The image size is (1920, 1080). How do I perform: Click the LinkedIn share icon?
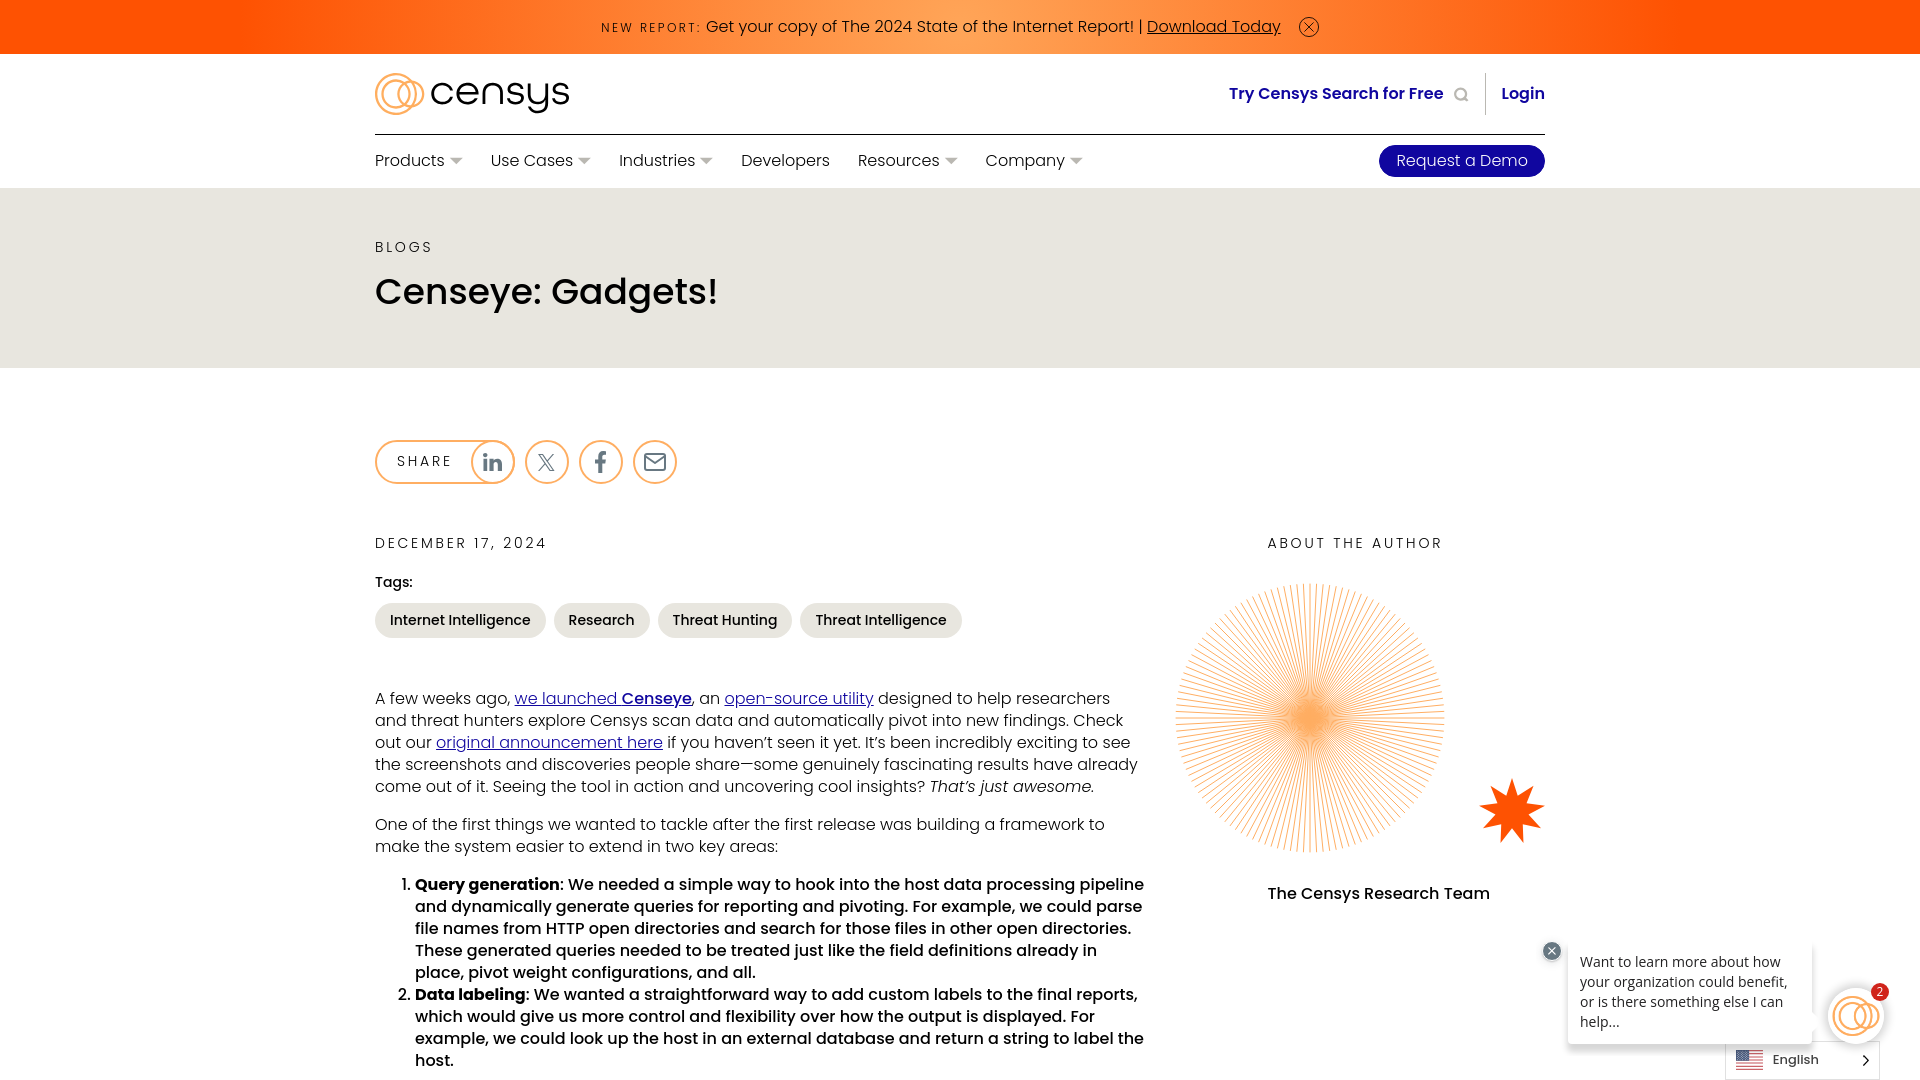(492, 462)
